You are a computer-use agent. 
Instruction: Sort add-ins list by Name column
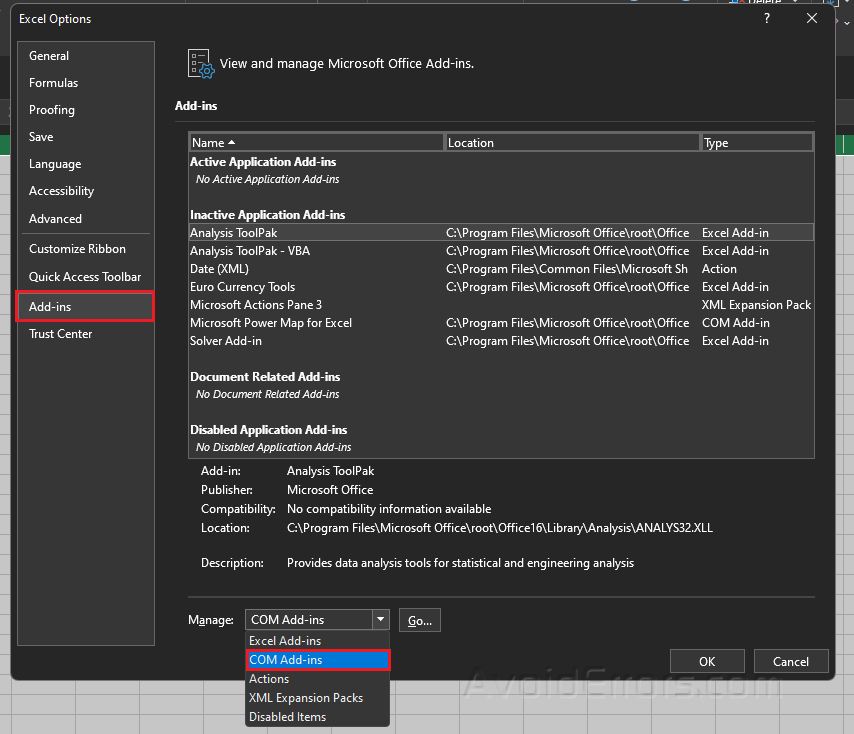pyautogui.click(x=316, y=143)
